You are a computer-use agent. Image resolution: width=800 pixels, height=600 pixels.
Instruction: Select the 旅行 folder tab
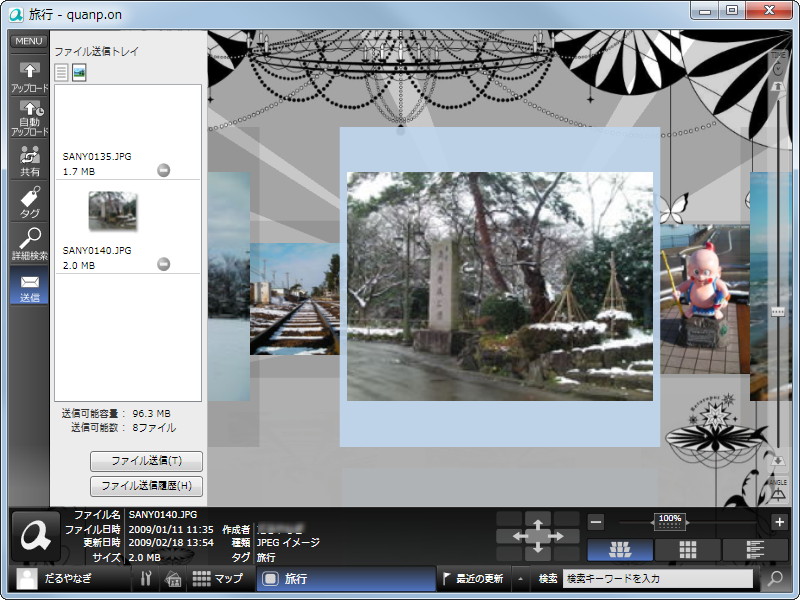(x=346, y=578)
